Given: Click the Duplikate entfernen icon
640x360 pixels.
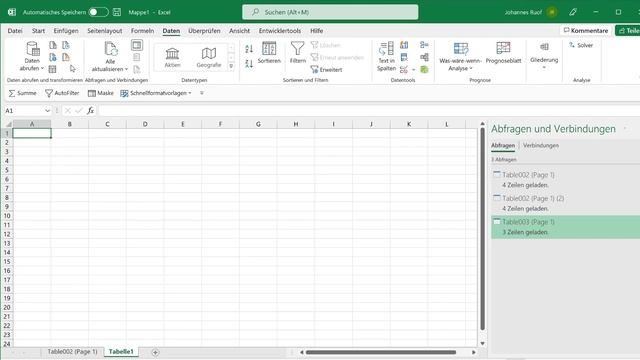Looking at the screenshot, I should (404, 57).
